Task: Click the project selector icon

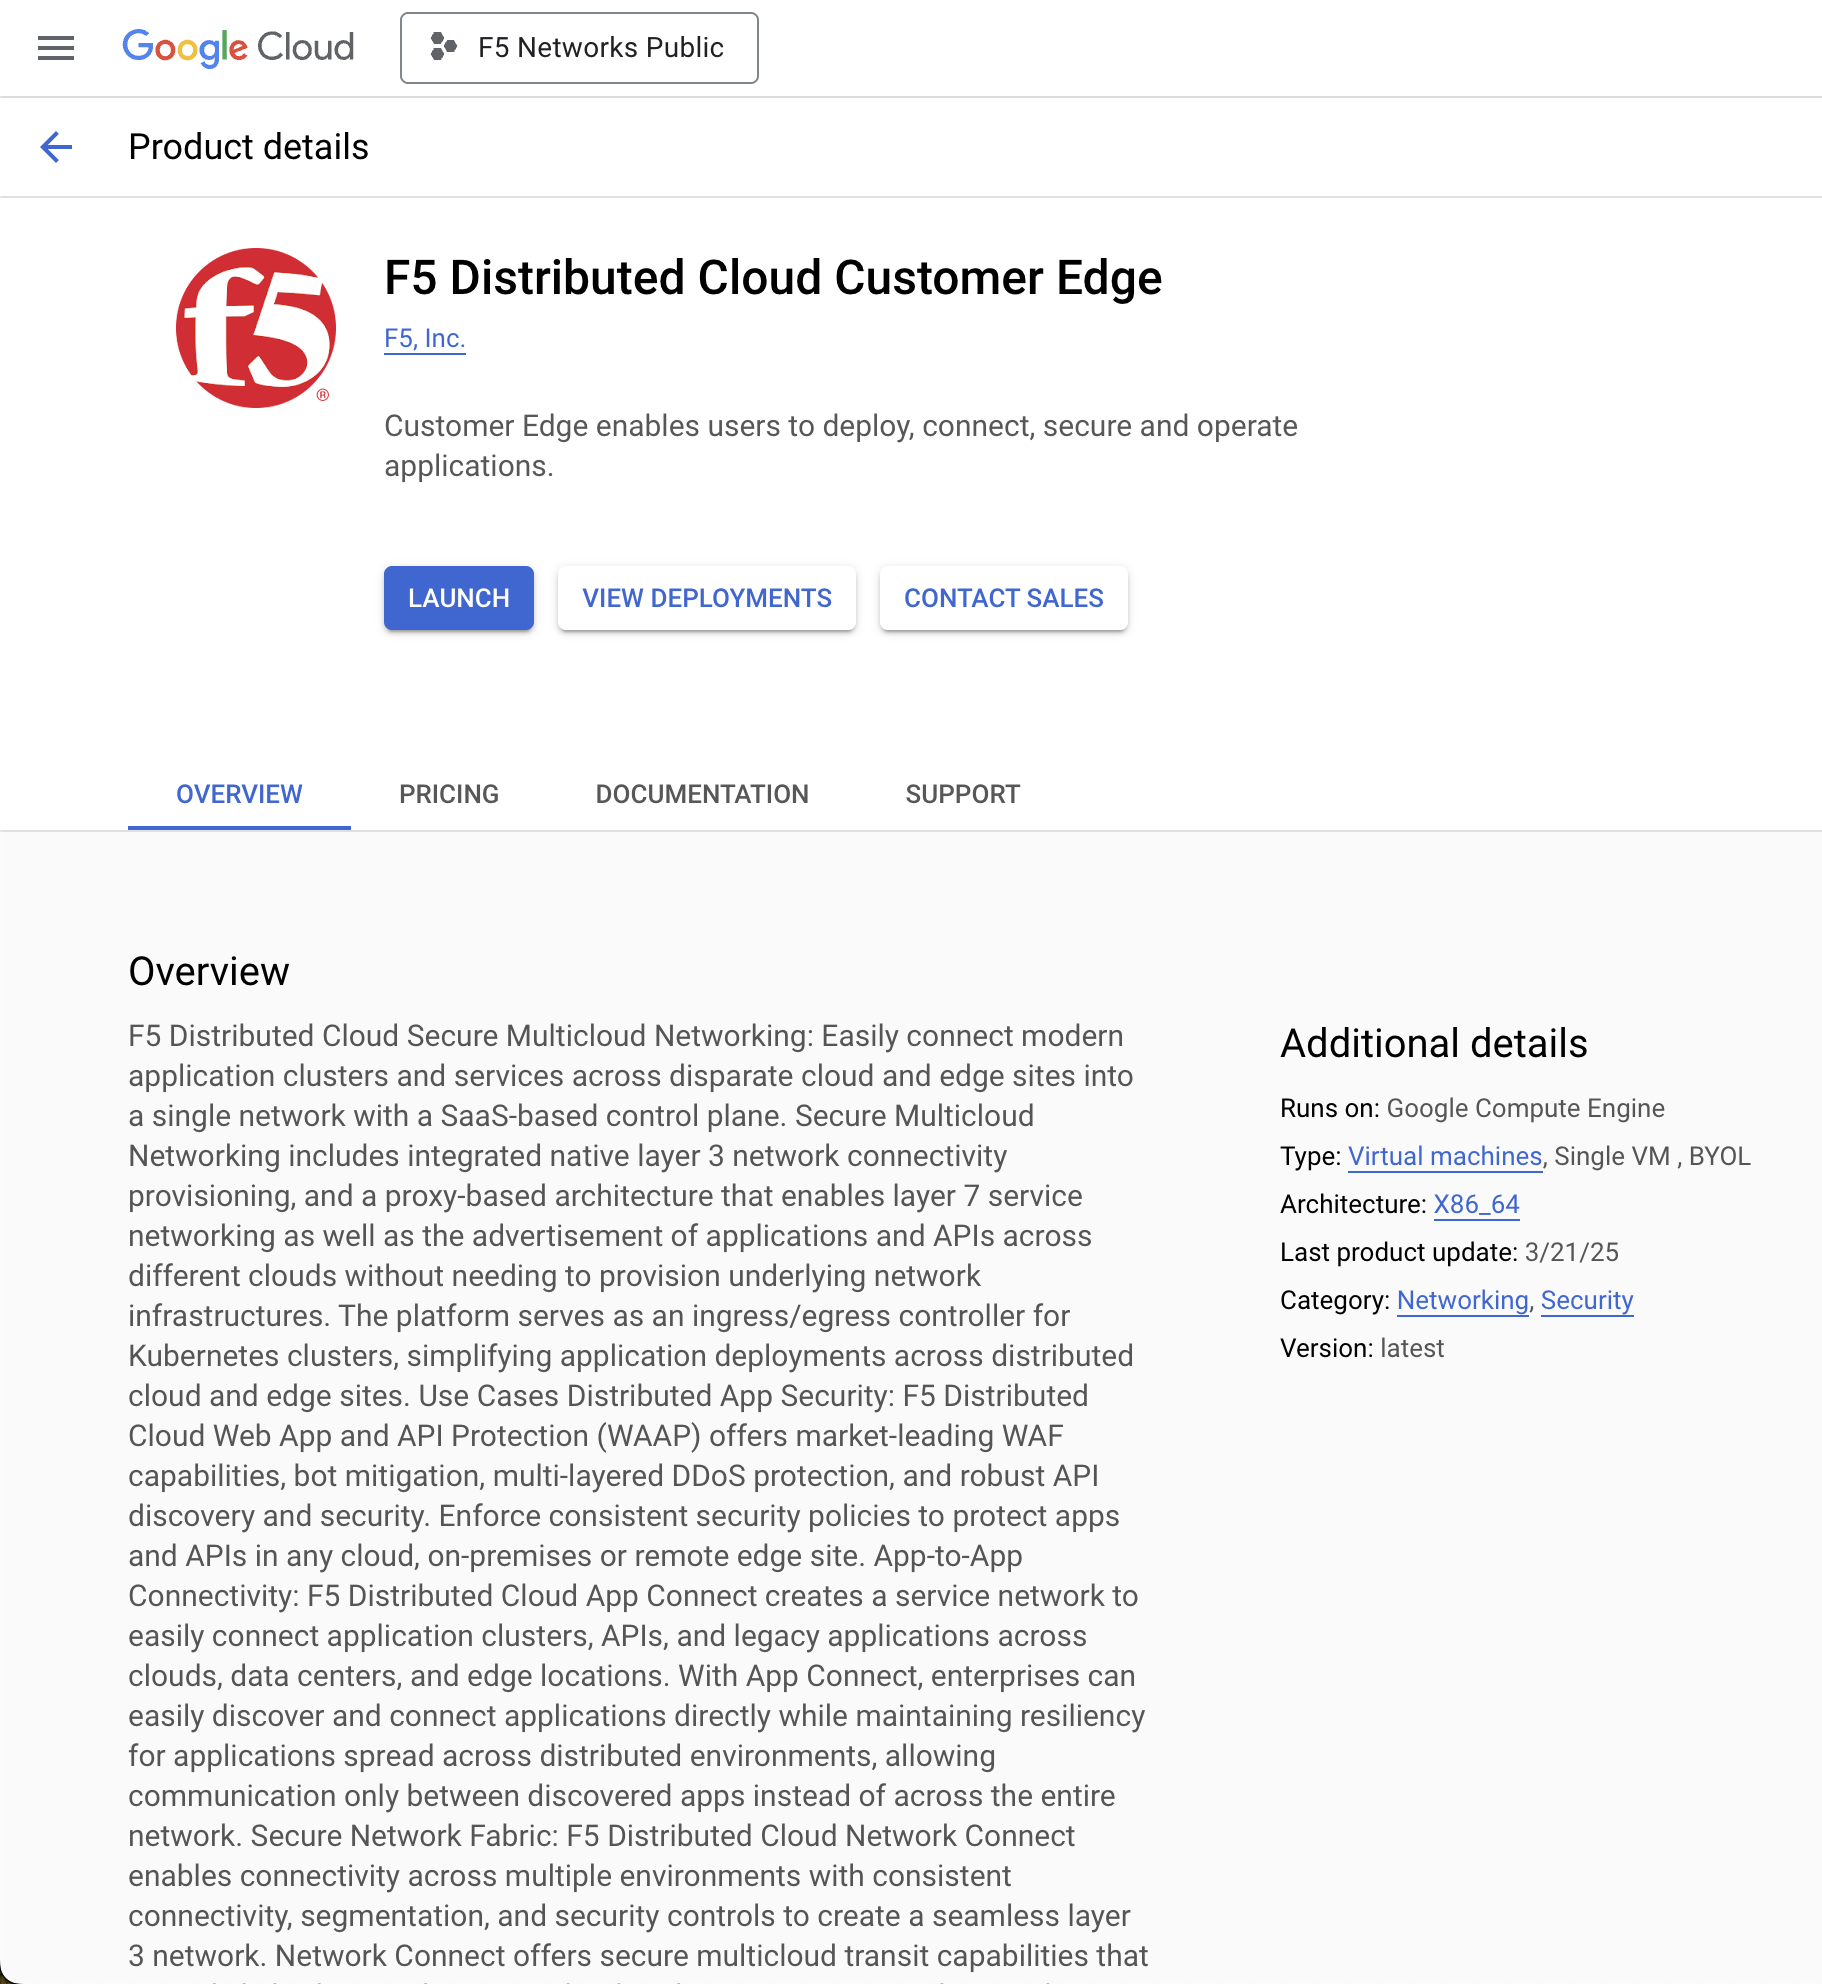Action: point(442,47)
